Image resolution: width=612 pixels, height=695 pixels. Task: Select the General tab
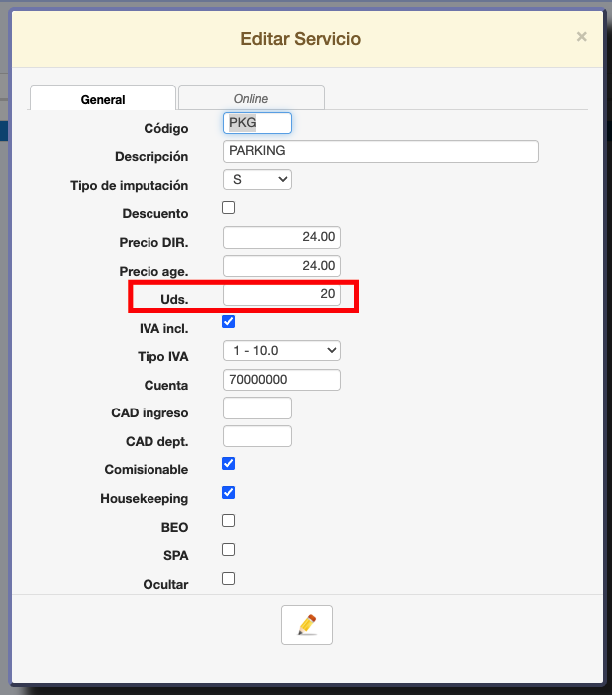point(103,99)
